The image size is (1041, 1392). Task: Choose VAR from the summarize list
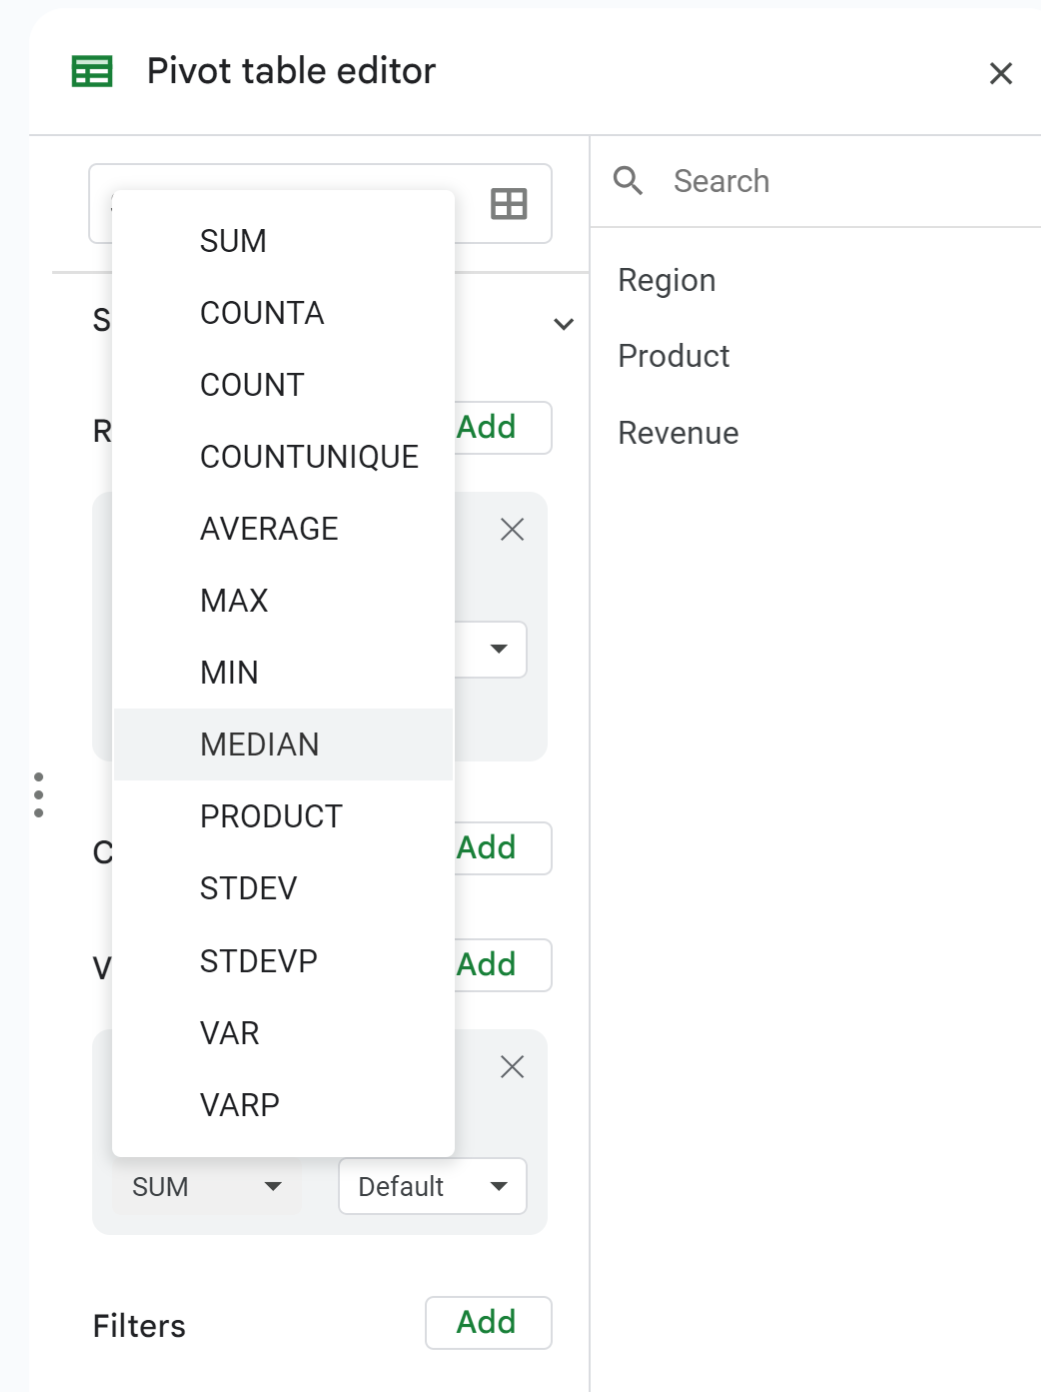(x=283, y=1033)
